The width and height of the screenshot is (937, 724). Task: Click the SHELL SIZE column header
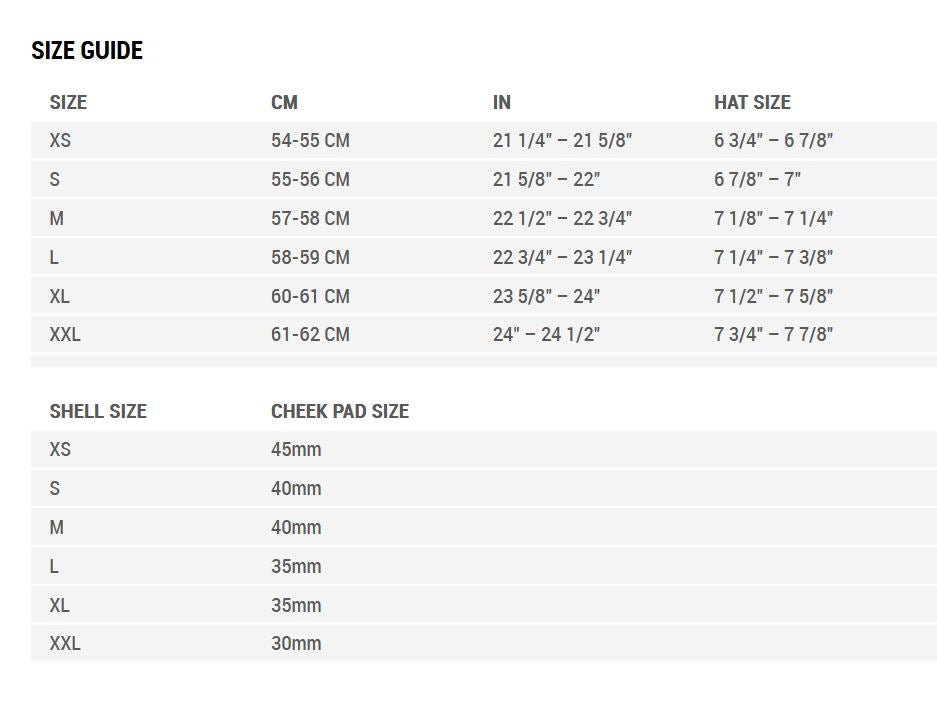(x=98, y=411)
